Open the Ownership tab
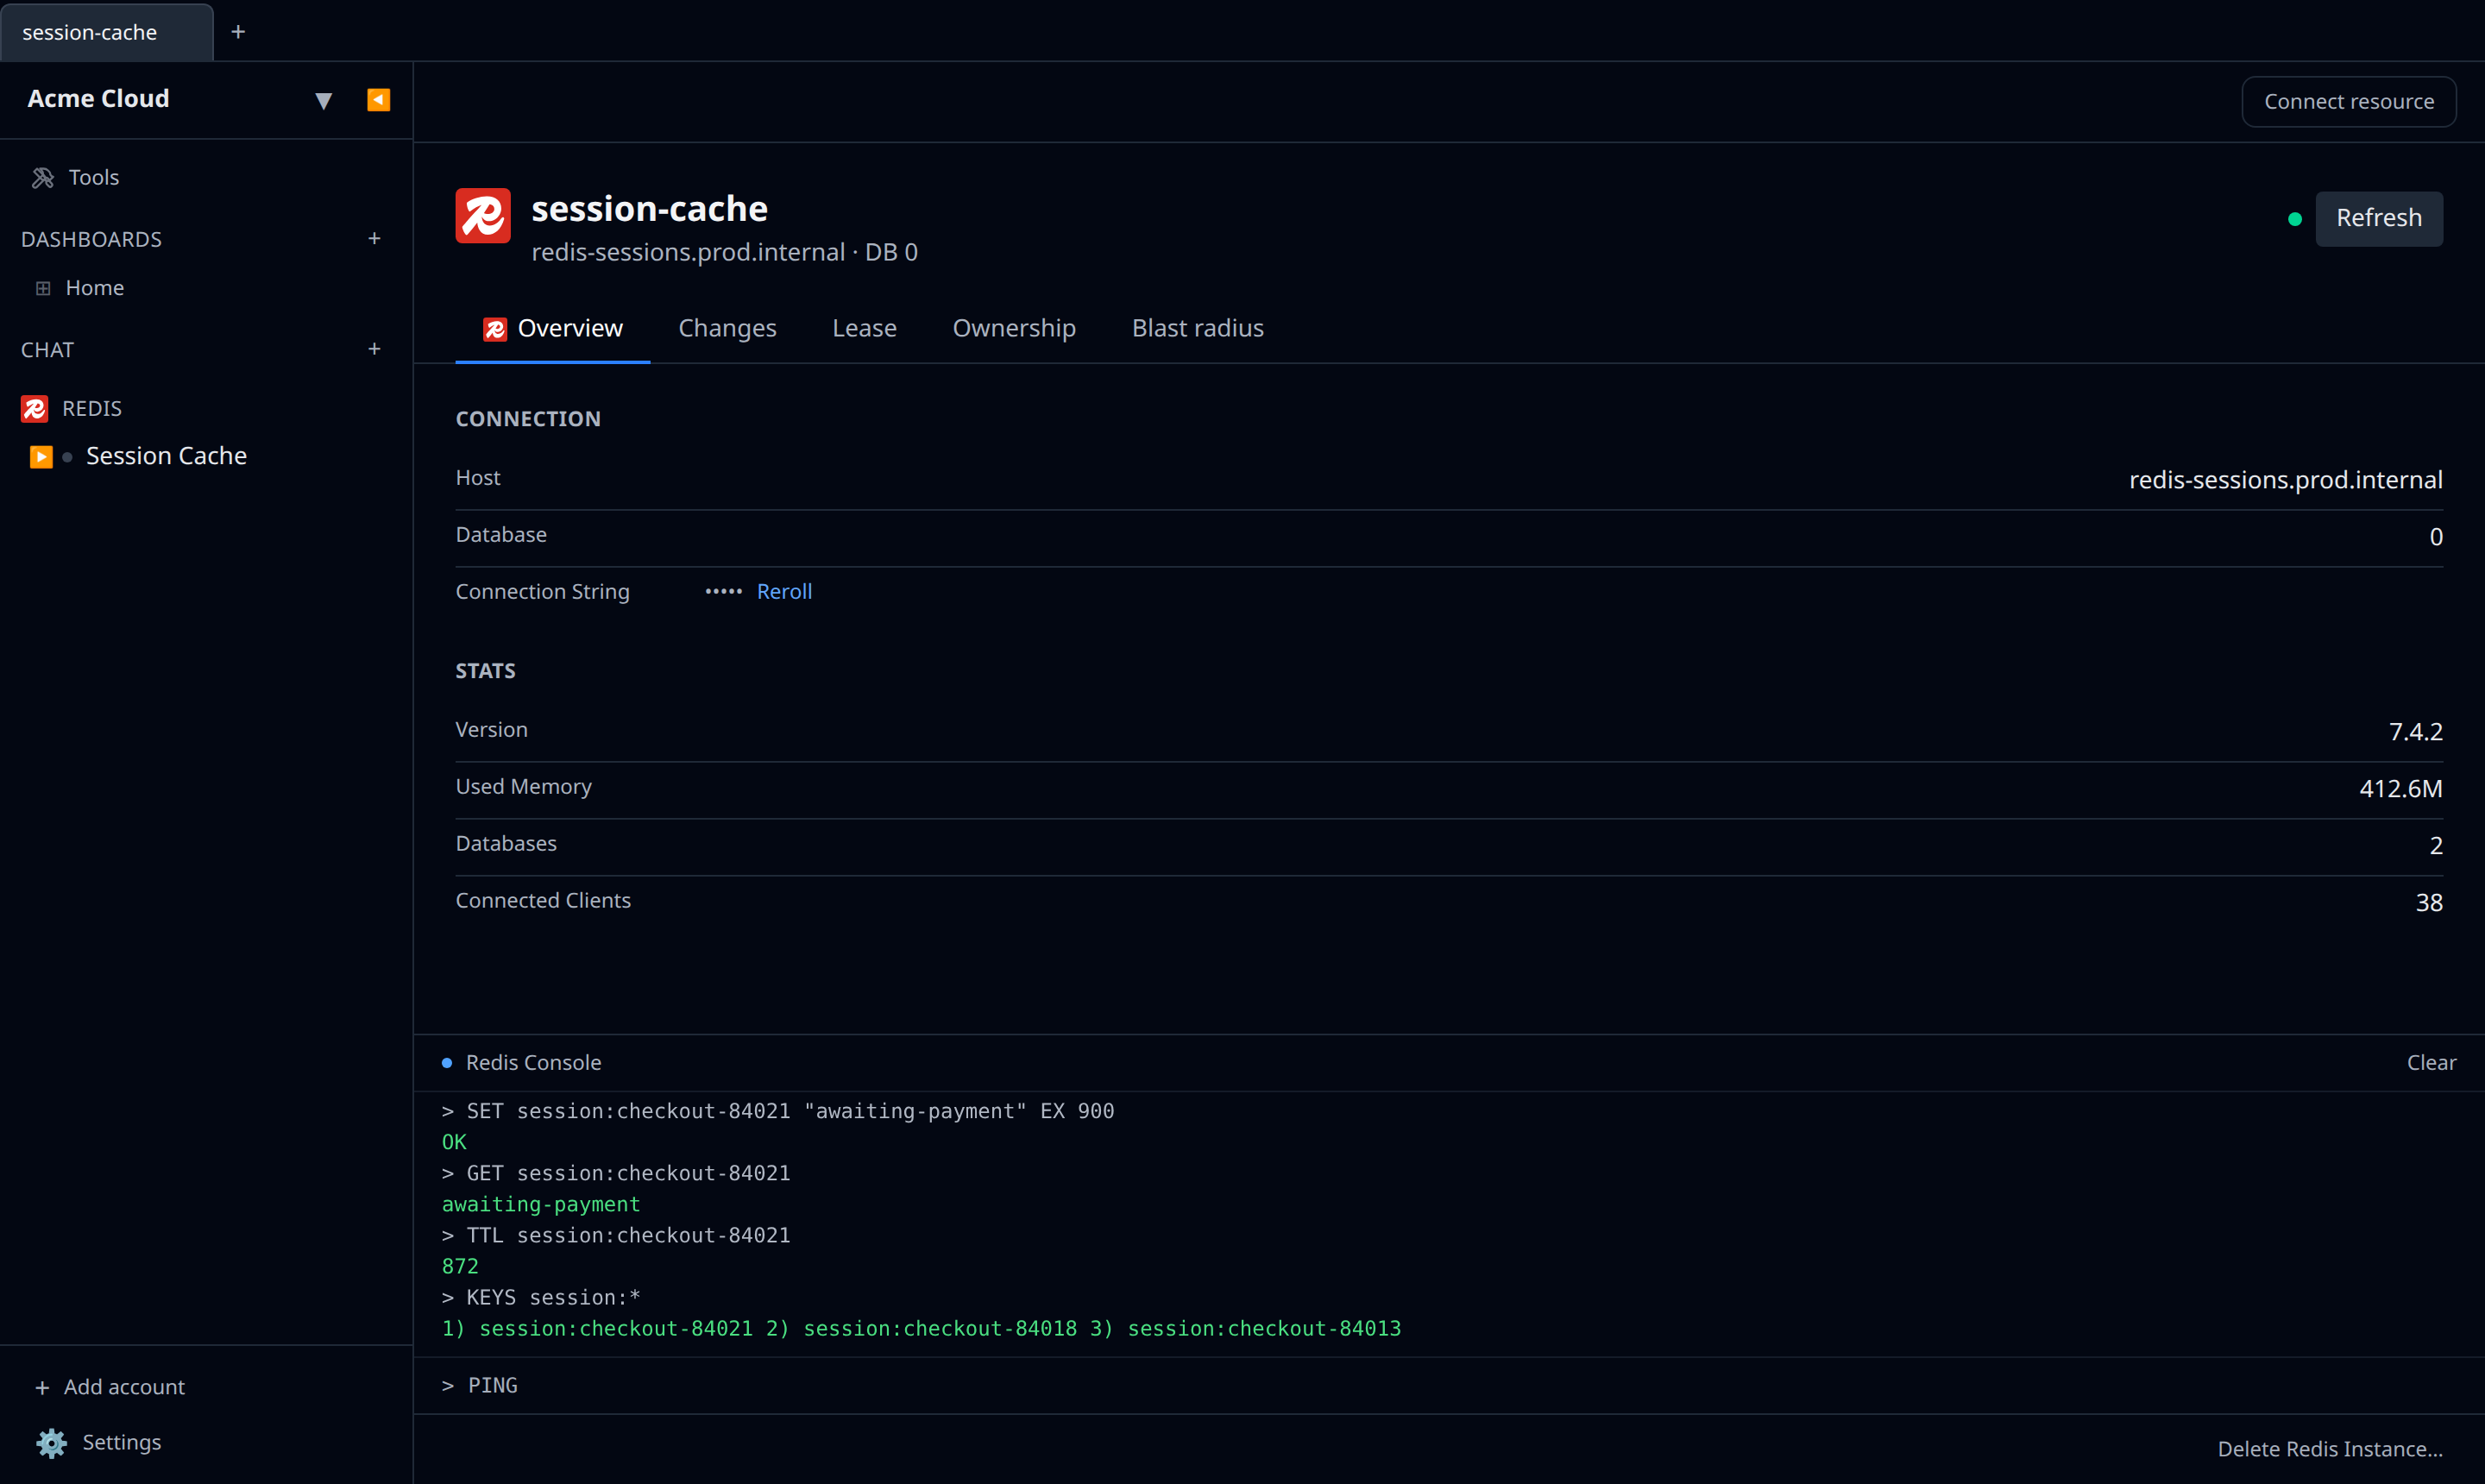Viewport: 2485px width, 1484px height. coord(1014,328)
